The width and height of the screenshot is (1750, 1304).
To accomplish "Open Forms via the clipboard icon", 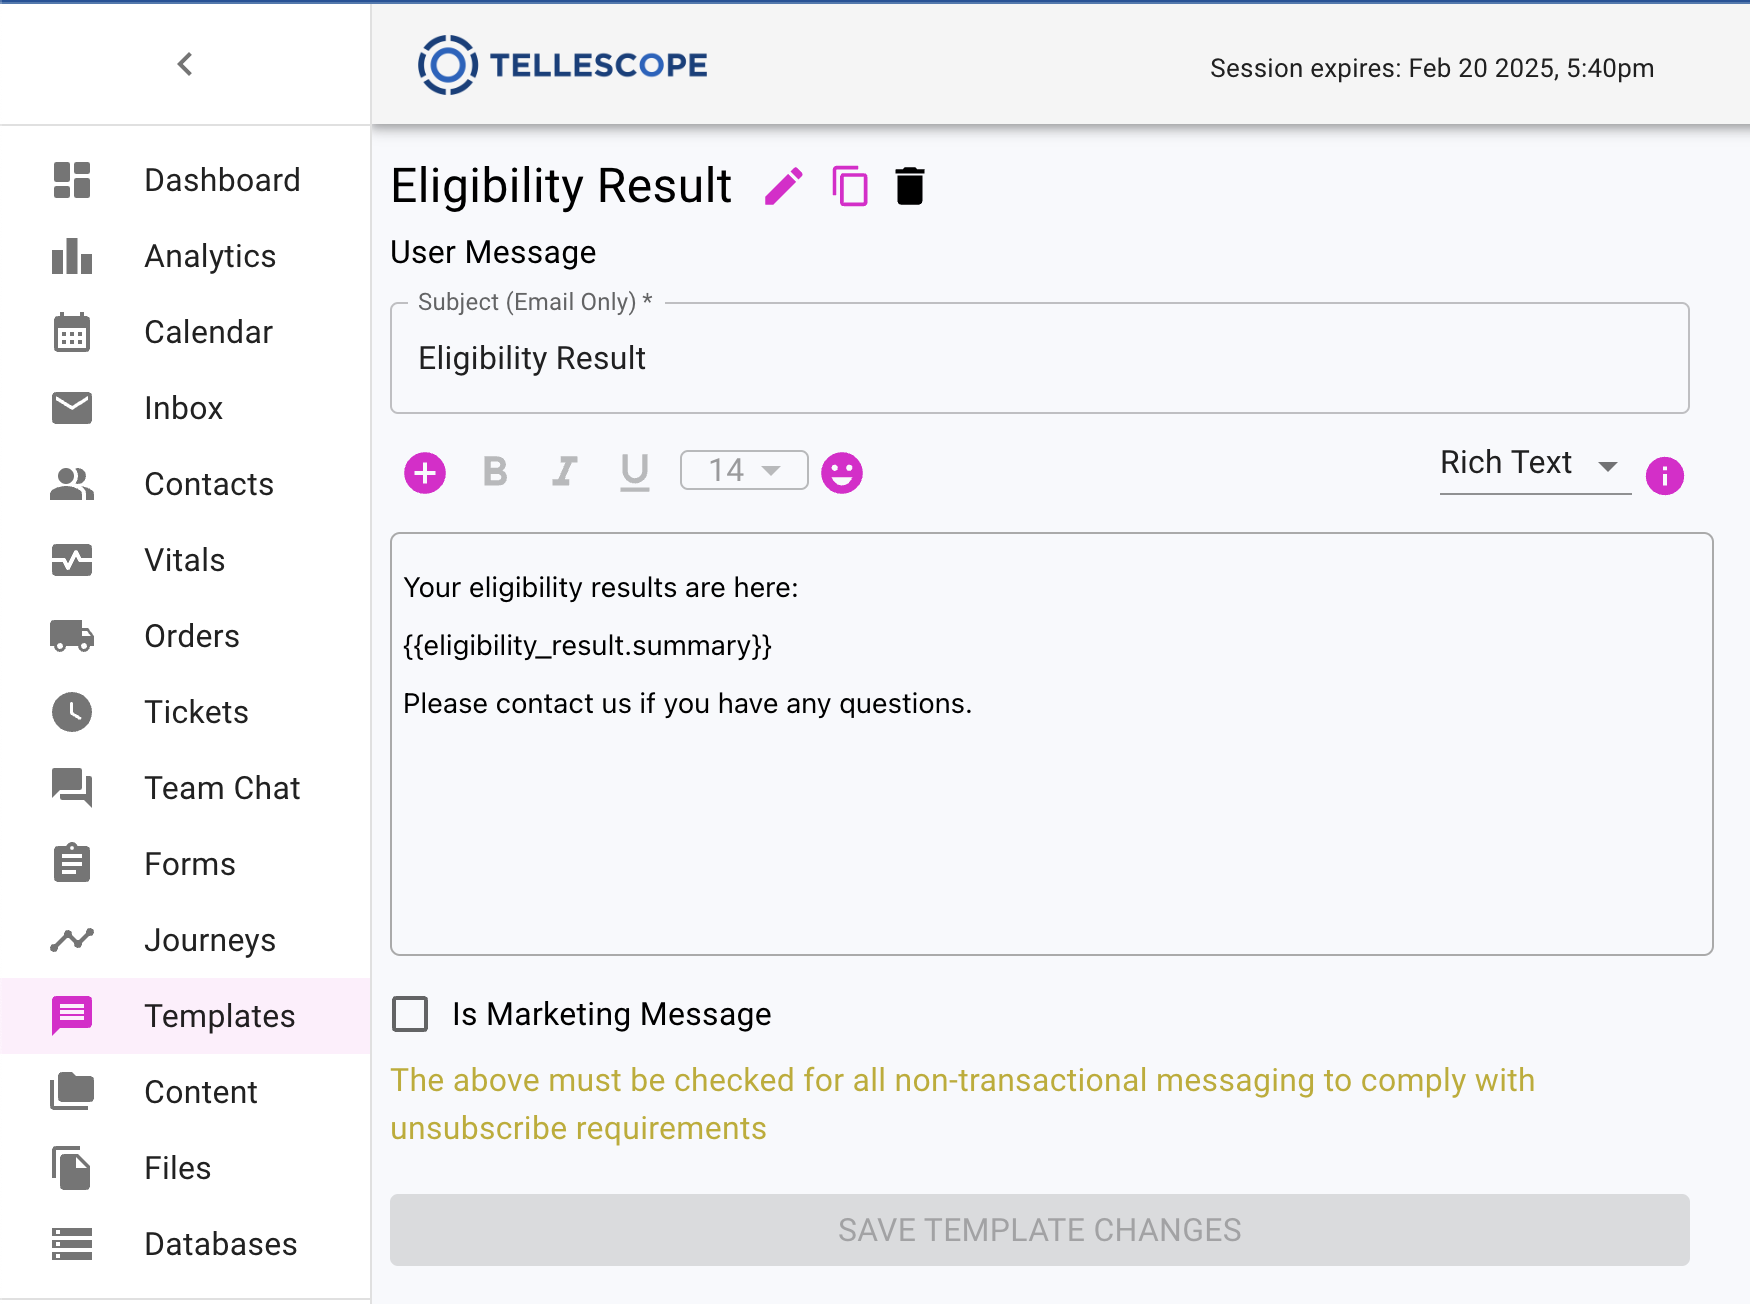I will tap(72, 864).
